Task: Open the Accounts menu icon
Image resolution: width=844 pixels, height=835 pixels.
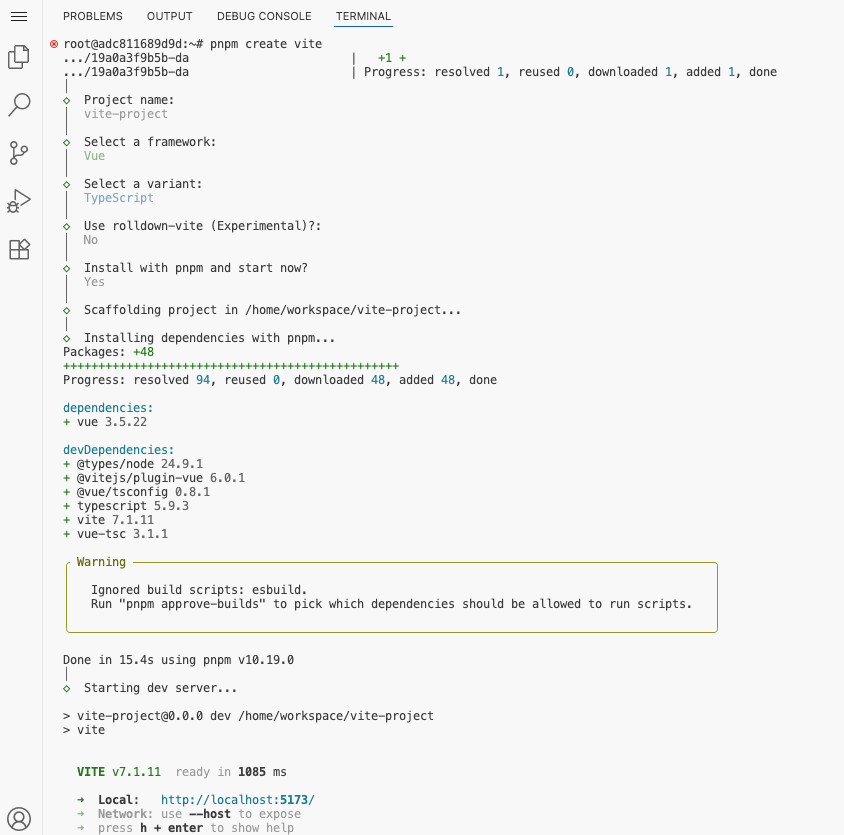Action: coord(19,819)
